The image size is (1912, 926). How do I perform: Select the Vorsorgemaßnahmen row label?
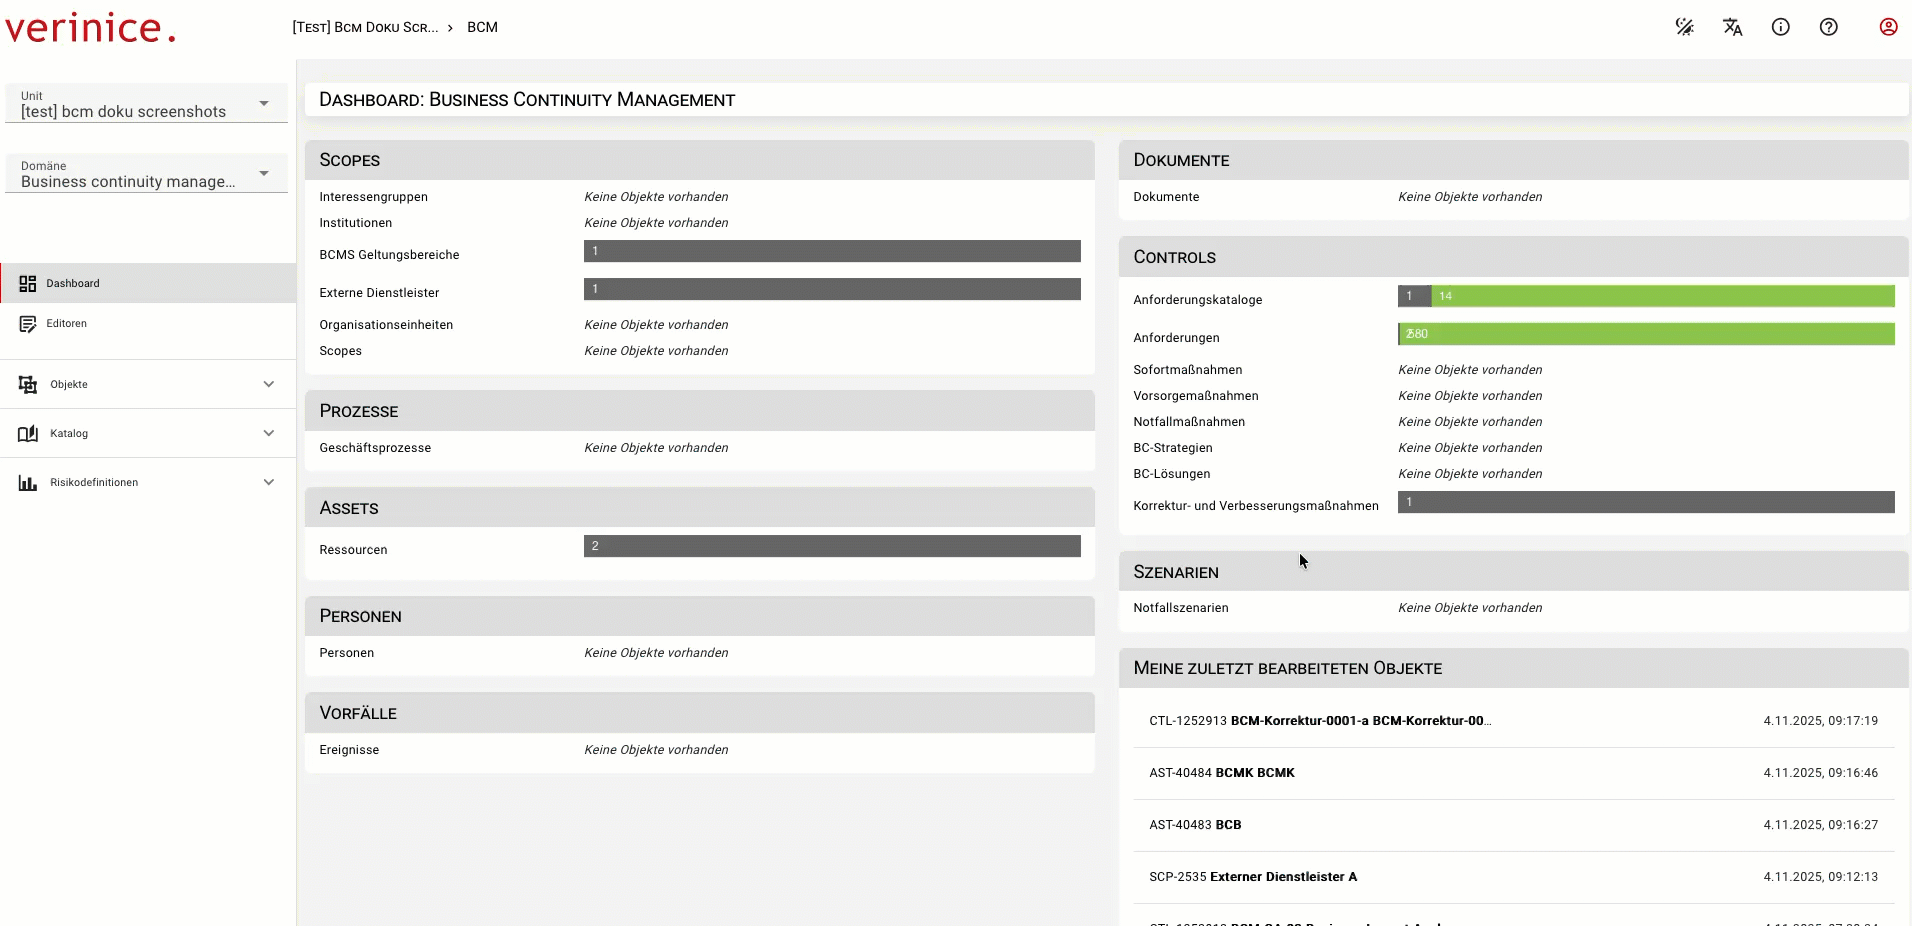(1196, 396)
